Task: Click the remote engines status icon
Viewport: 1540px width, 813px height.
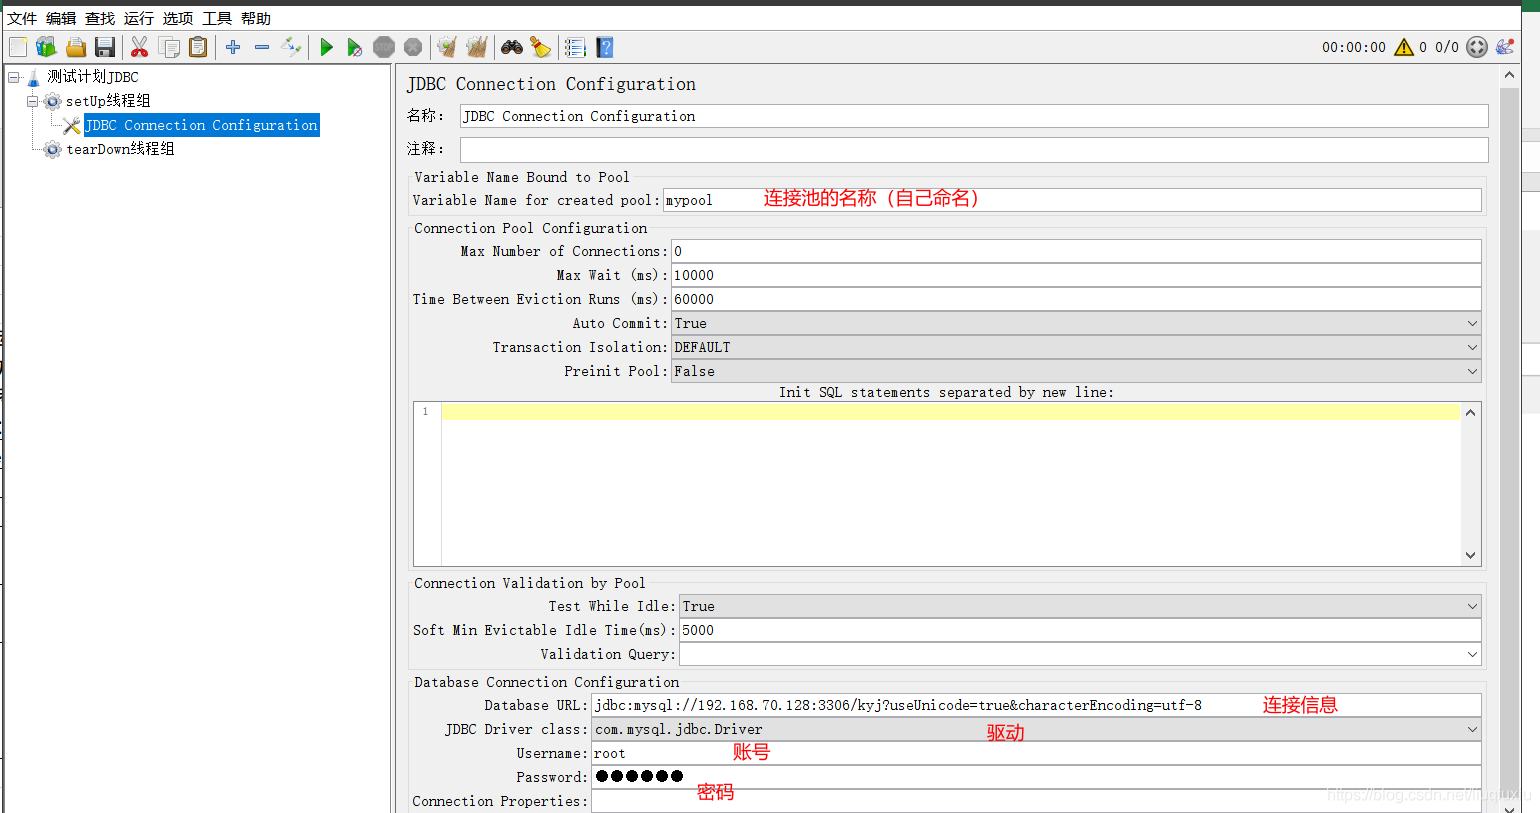Action: pos(1477,47)
